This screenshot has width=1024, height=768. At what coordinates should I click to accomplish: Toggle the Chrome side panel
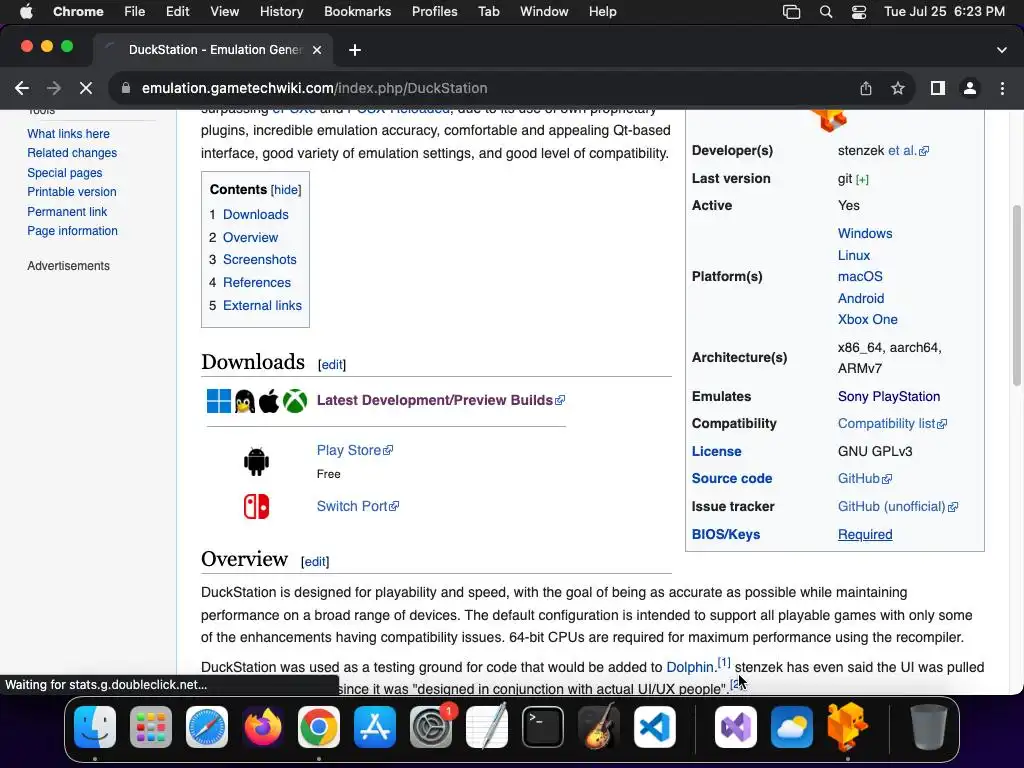938,88
